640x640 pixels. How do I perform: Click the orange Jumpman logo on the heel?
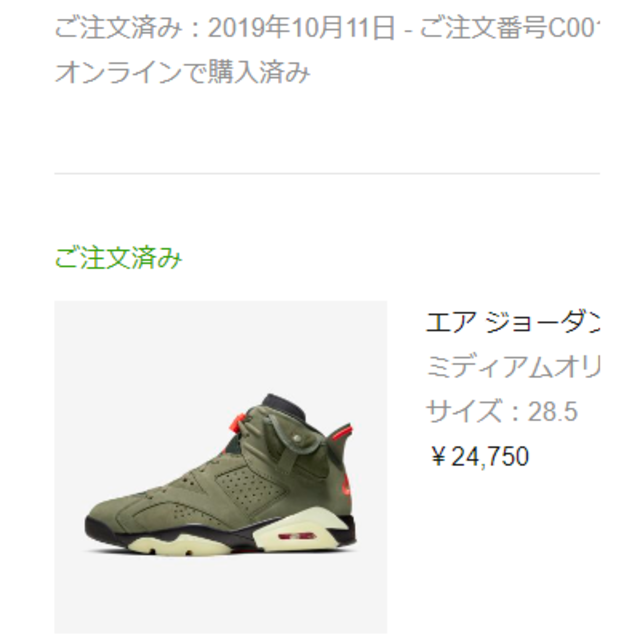click(347, 484)
